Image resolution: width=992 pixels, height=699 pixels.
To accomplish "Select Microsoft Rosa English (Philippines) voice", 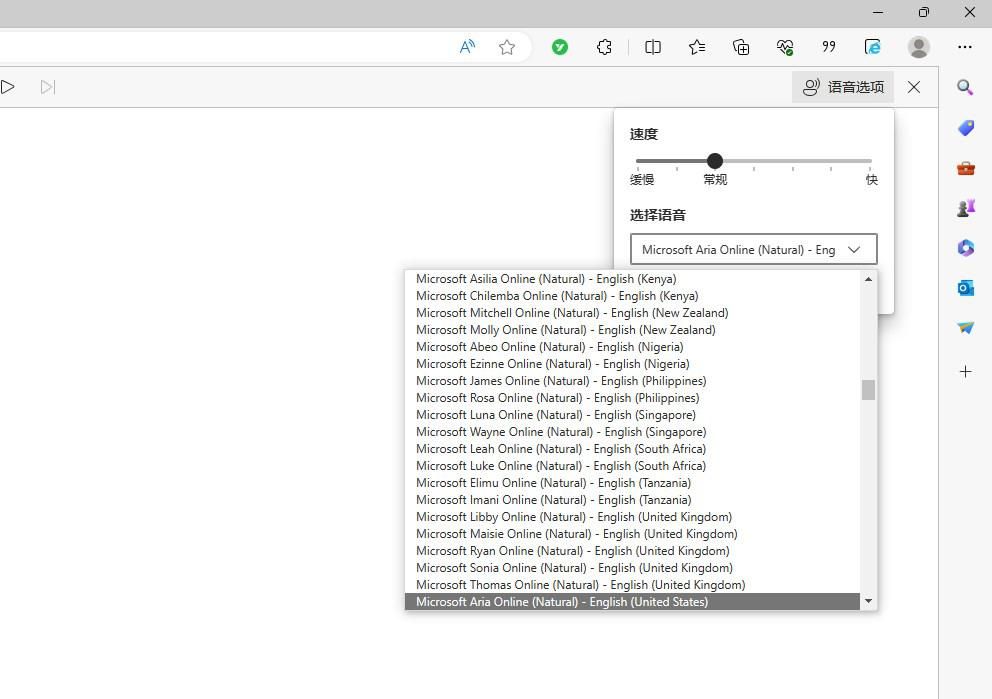I will pos(632,399).
